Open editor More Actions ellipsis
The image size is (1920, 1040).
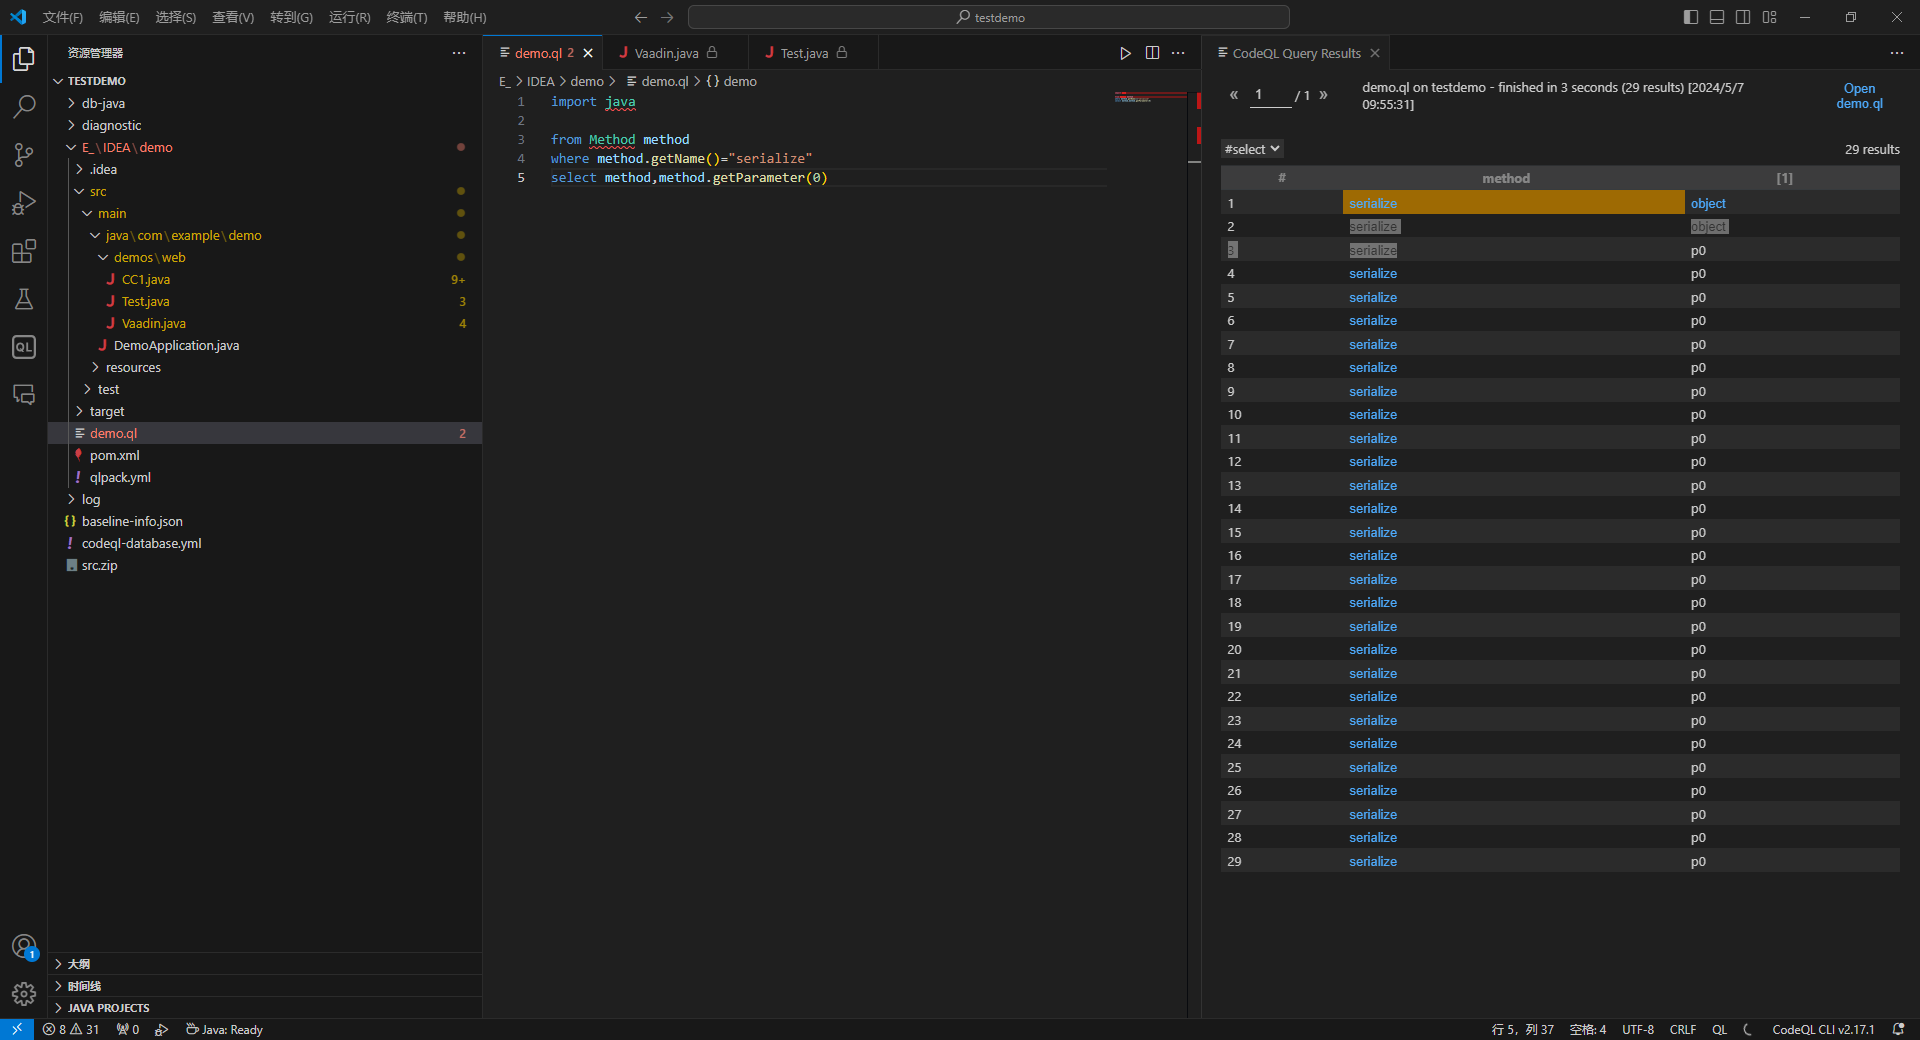coord(1178,53)
